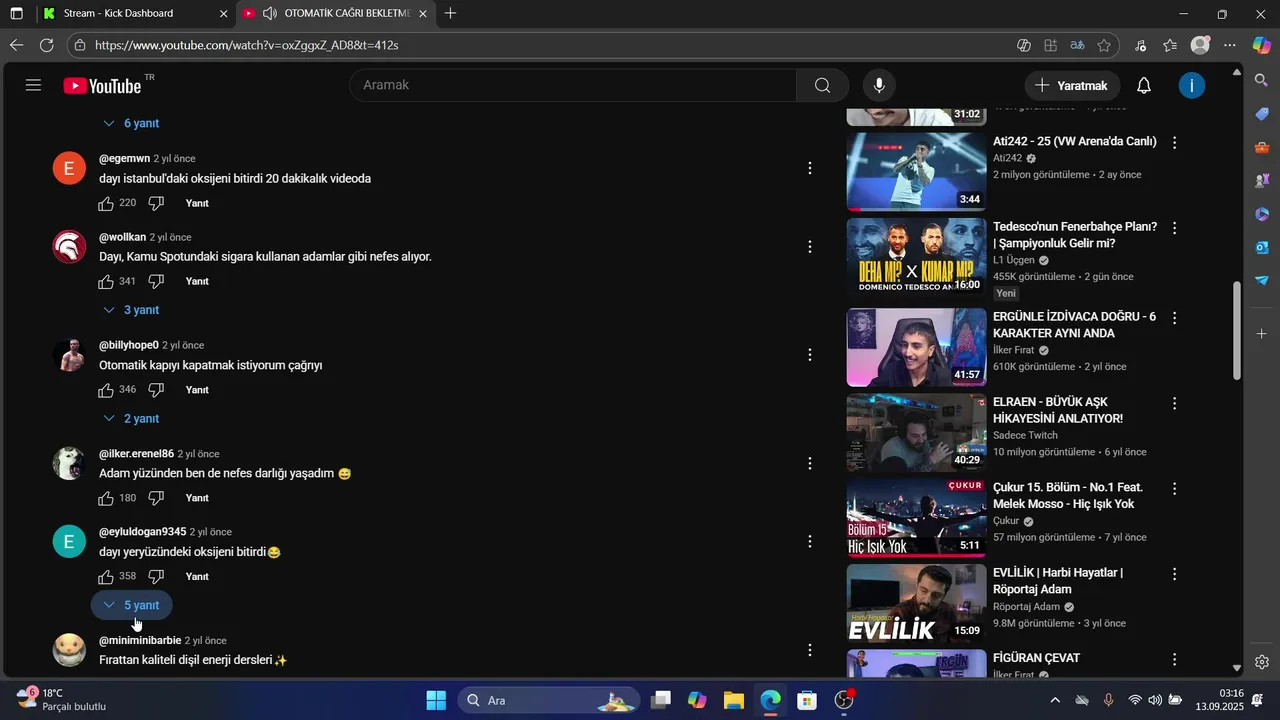
Task: Open more options for @miniminibarbie comment
Action: (x=810, y=650)
